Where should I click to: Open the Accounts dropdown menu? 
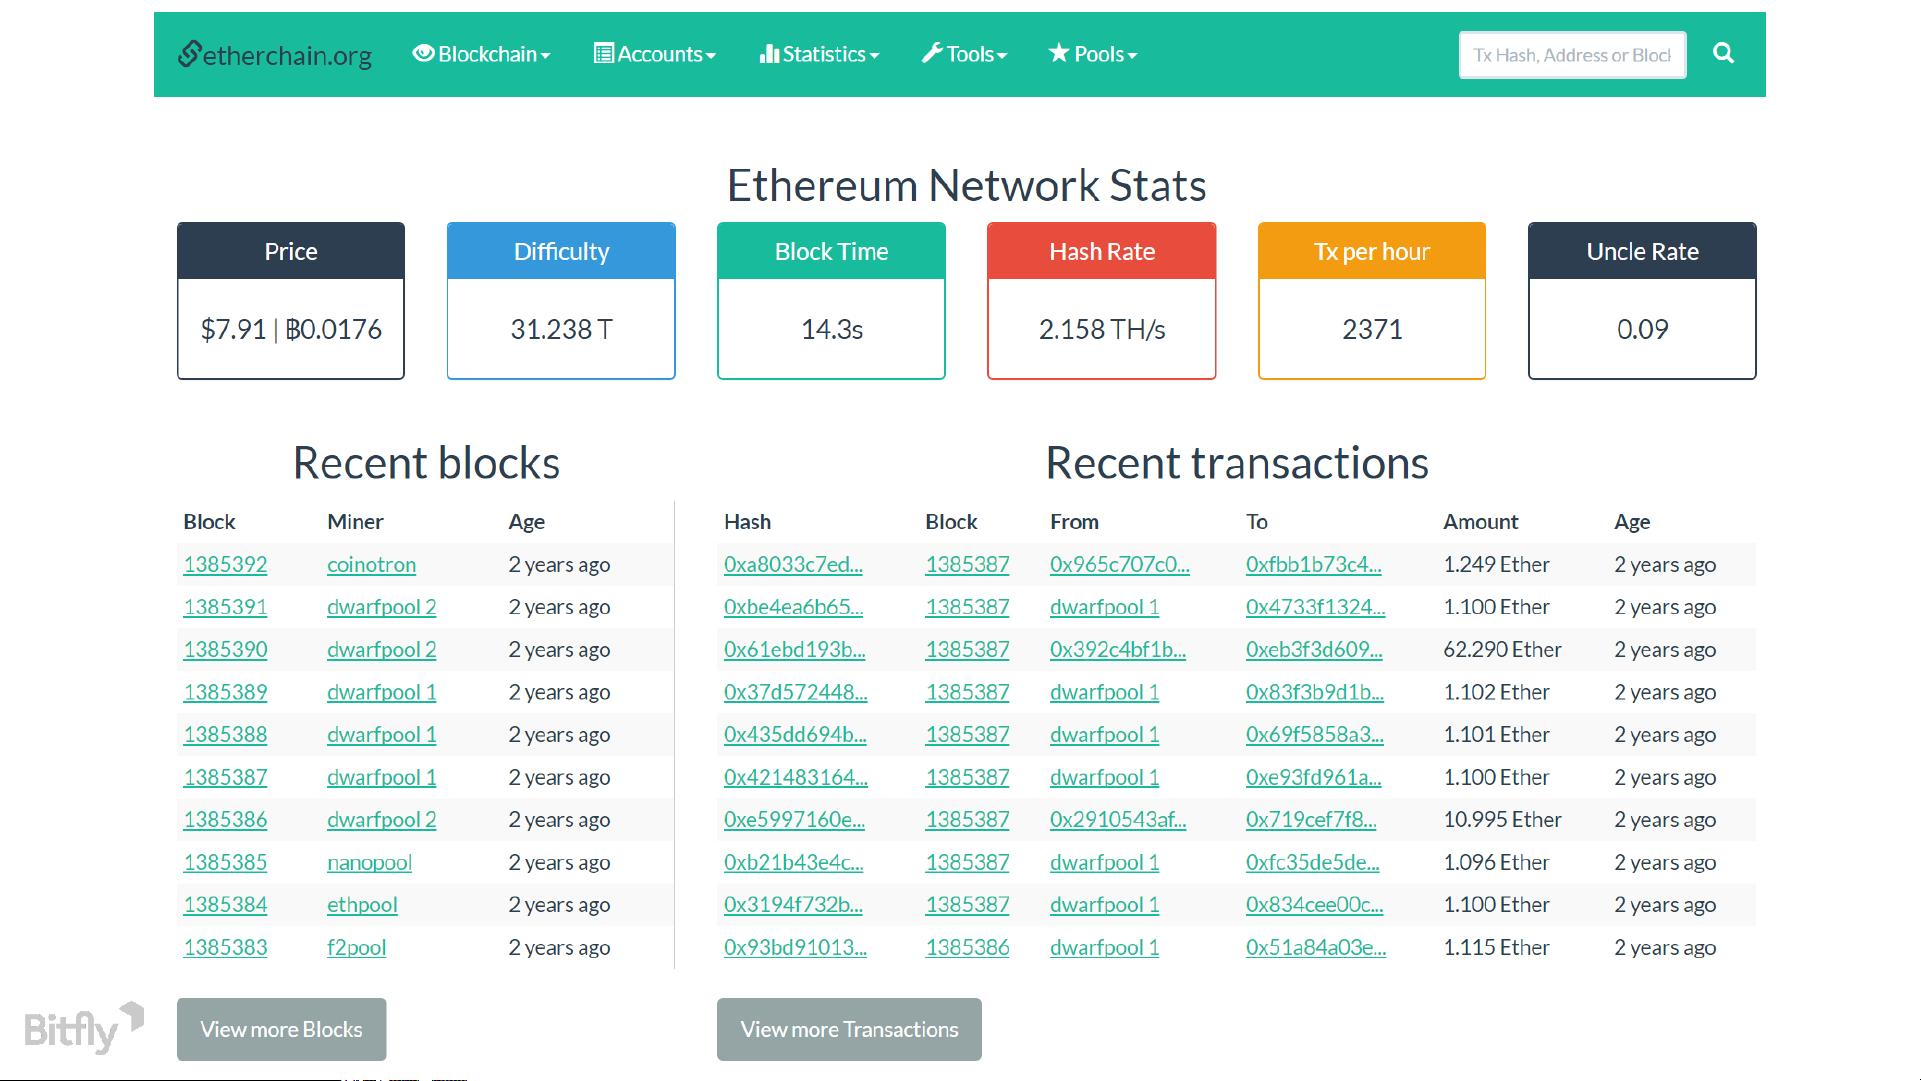pos(655,54)
